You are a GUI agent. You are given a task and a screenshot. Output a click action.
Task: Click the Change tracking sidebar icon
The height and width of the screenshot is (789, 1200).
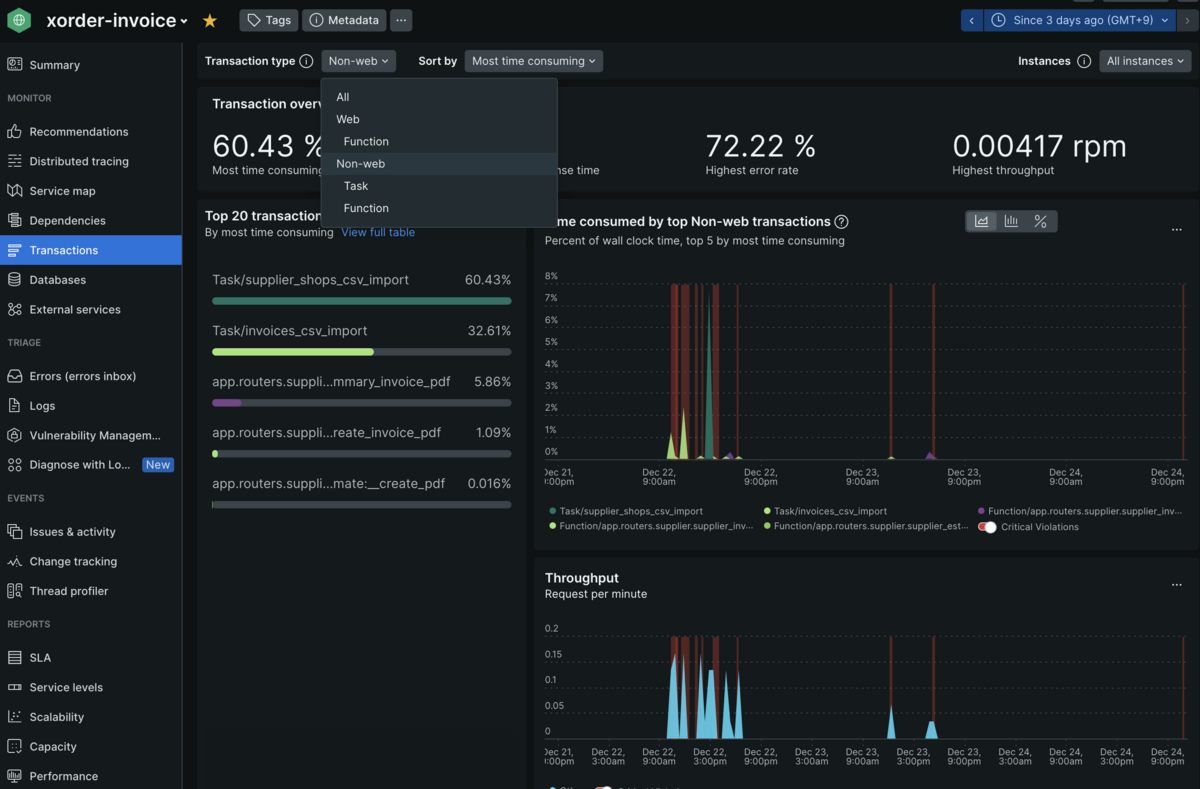(14, 561)
